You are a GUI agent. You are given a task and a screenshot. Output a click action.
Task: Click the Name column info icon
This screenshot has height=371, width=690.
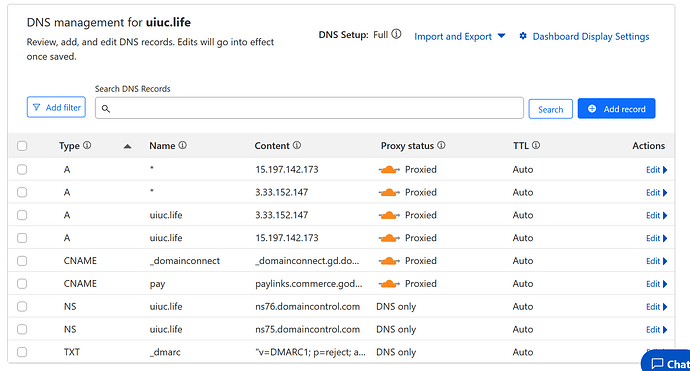(182, 145)
